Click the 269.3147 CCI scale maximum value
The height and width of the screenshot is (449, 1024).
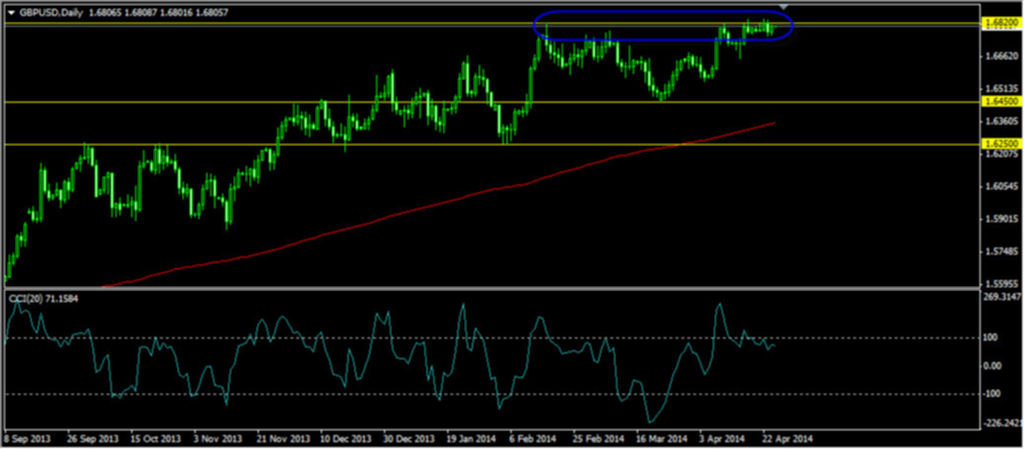click(1002, 298)
